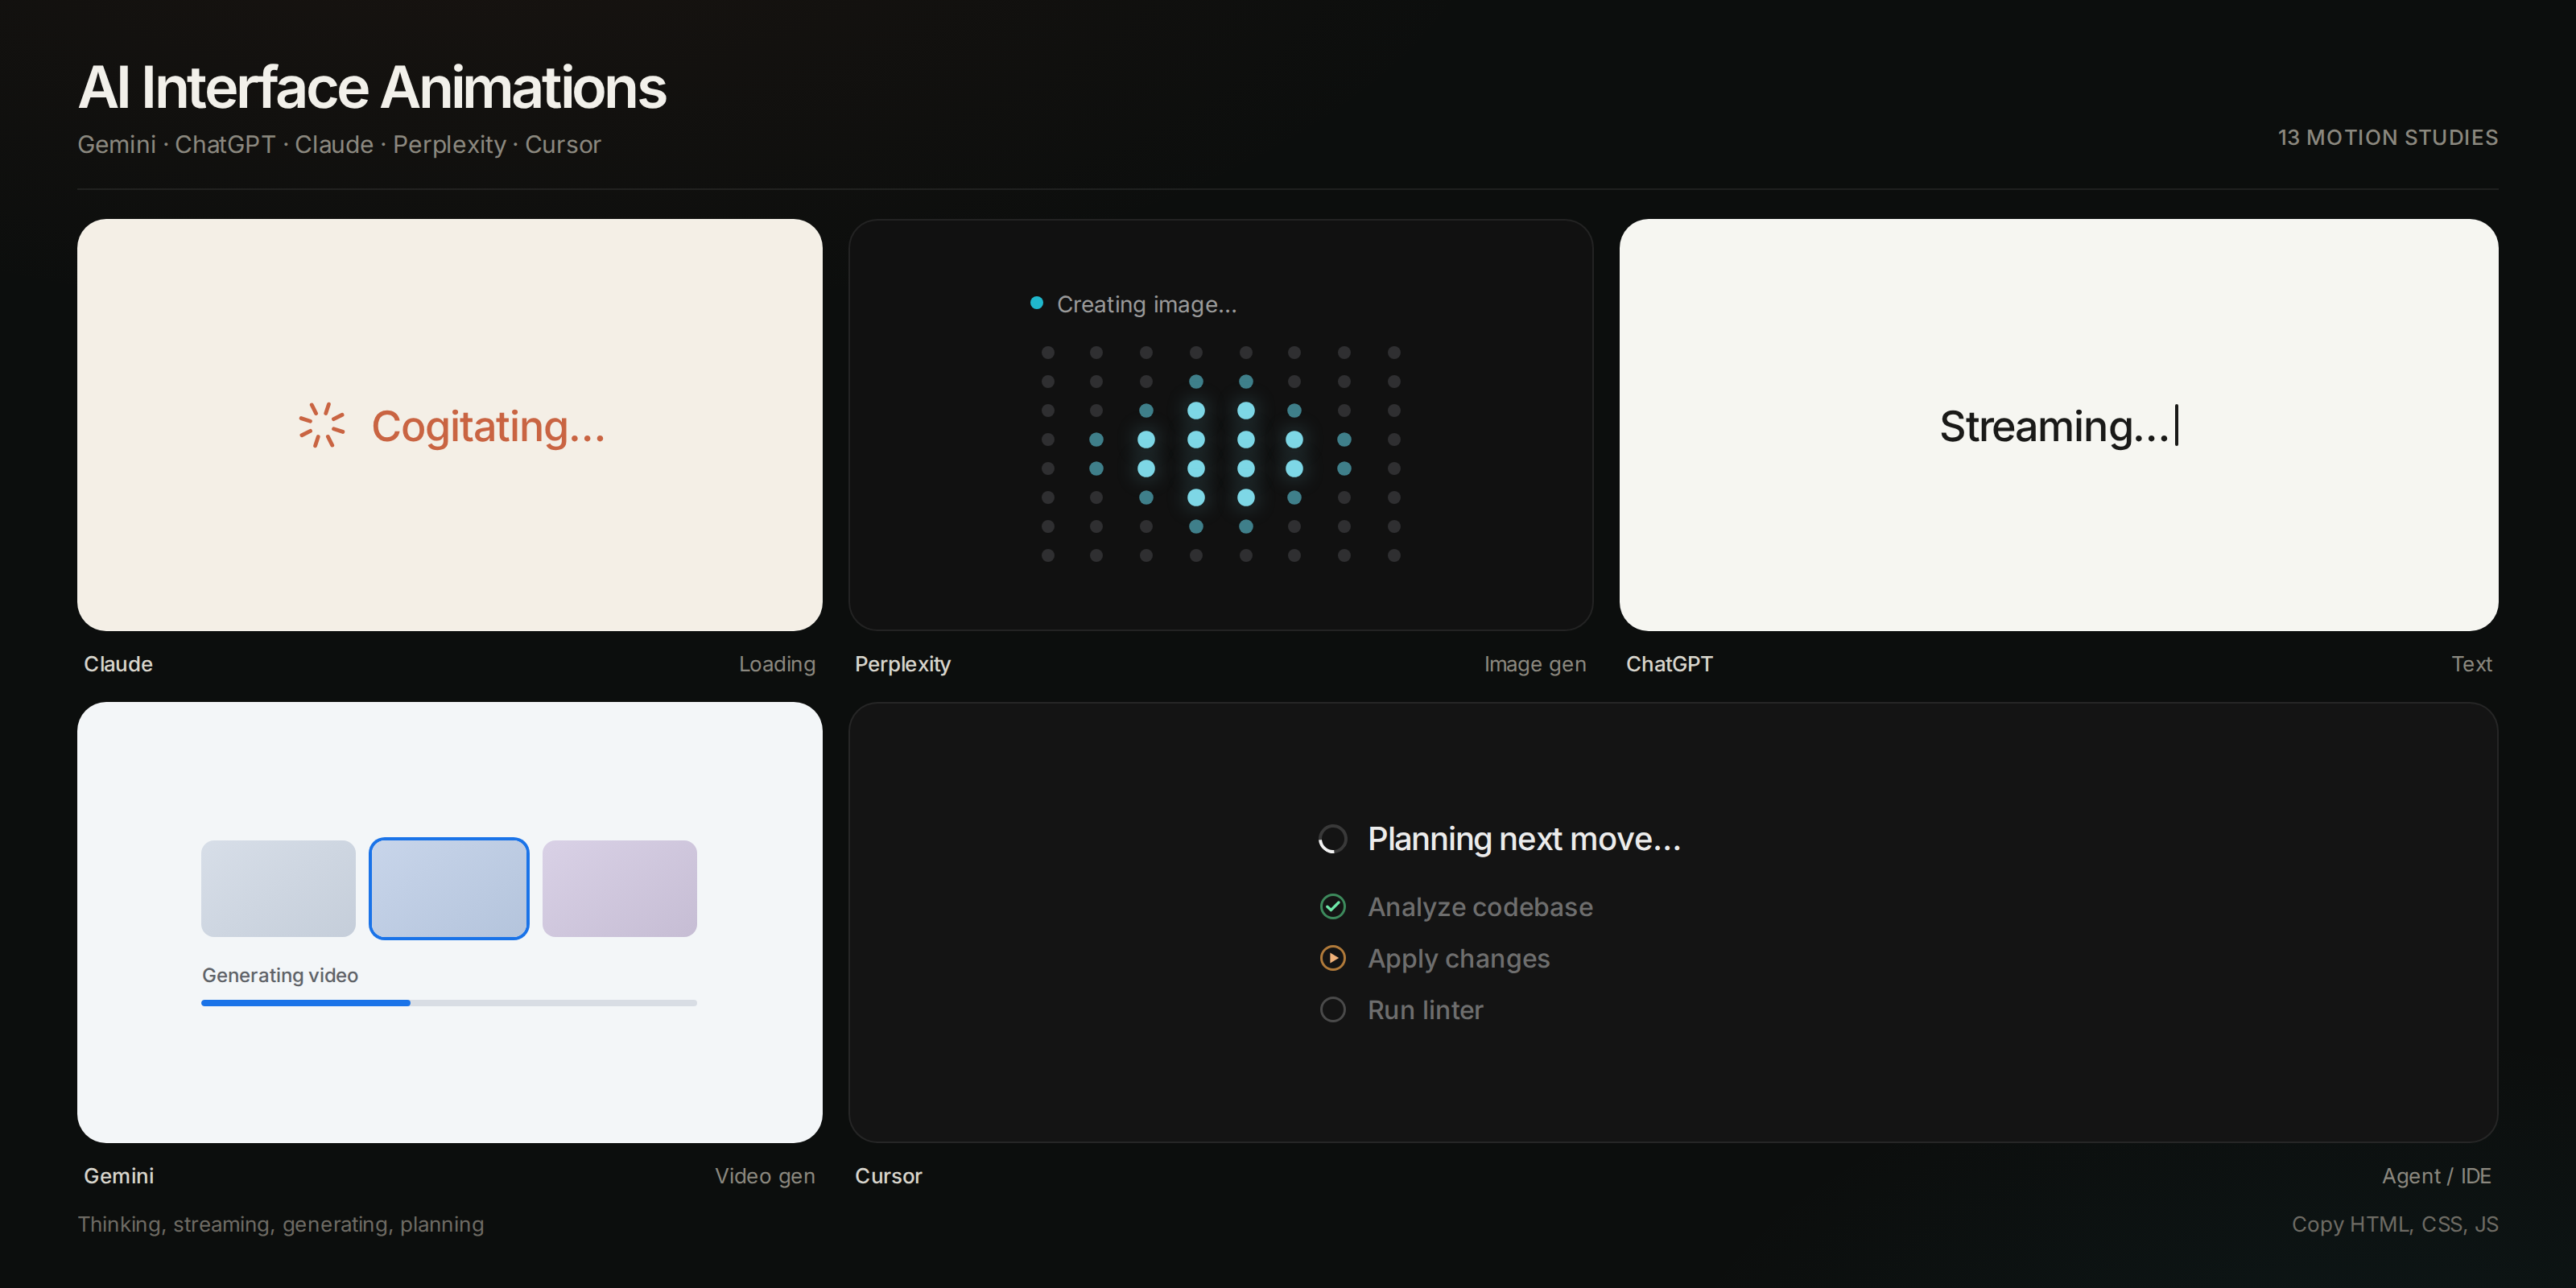Screen dimensions: 2576x1288
Task: Click Copy HTML, CSS, JS footer text
Action: (2395, 1224)
